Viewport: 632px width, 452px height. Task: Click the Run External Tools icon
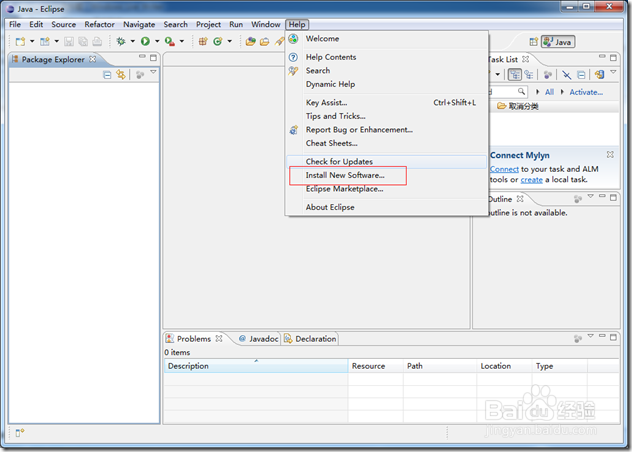(170, 42)
